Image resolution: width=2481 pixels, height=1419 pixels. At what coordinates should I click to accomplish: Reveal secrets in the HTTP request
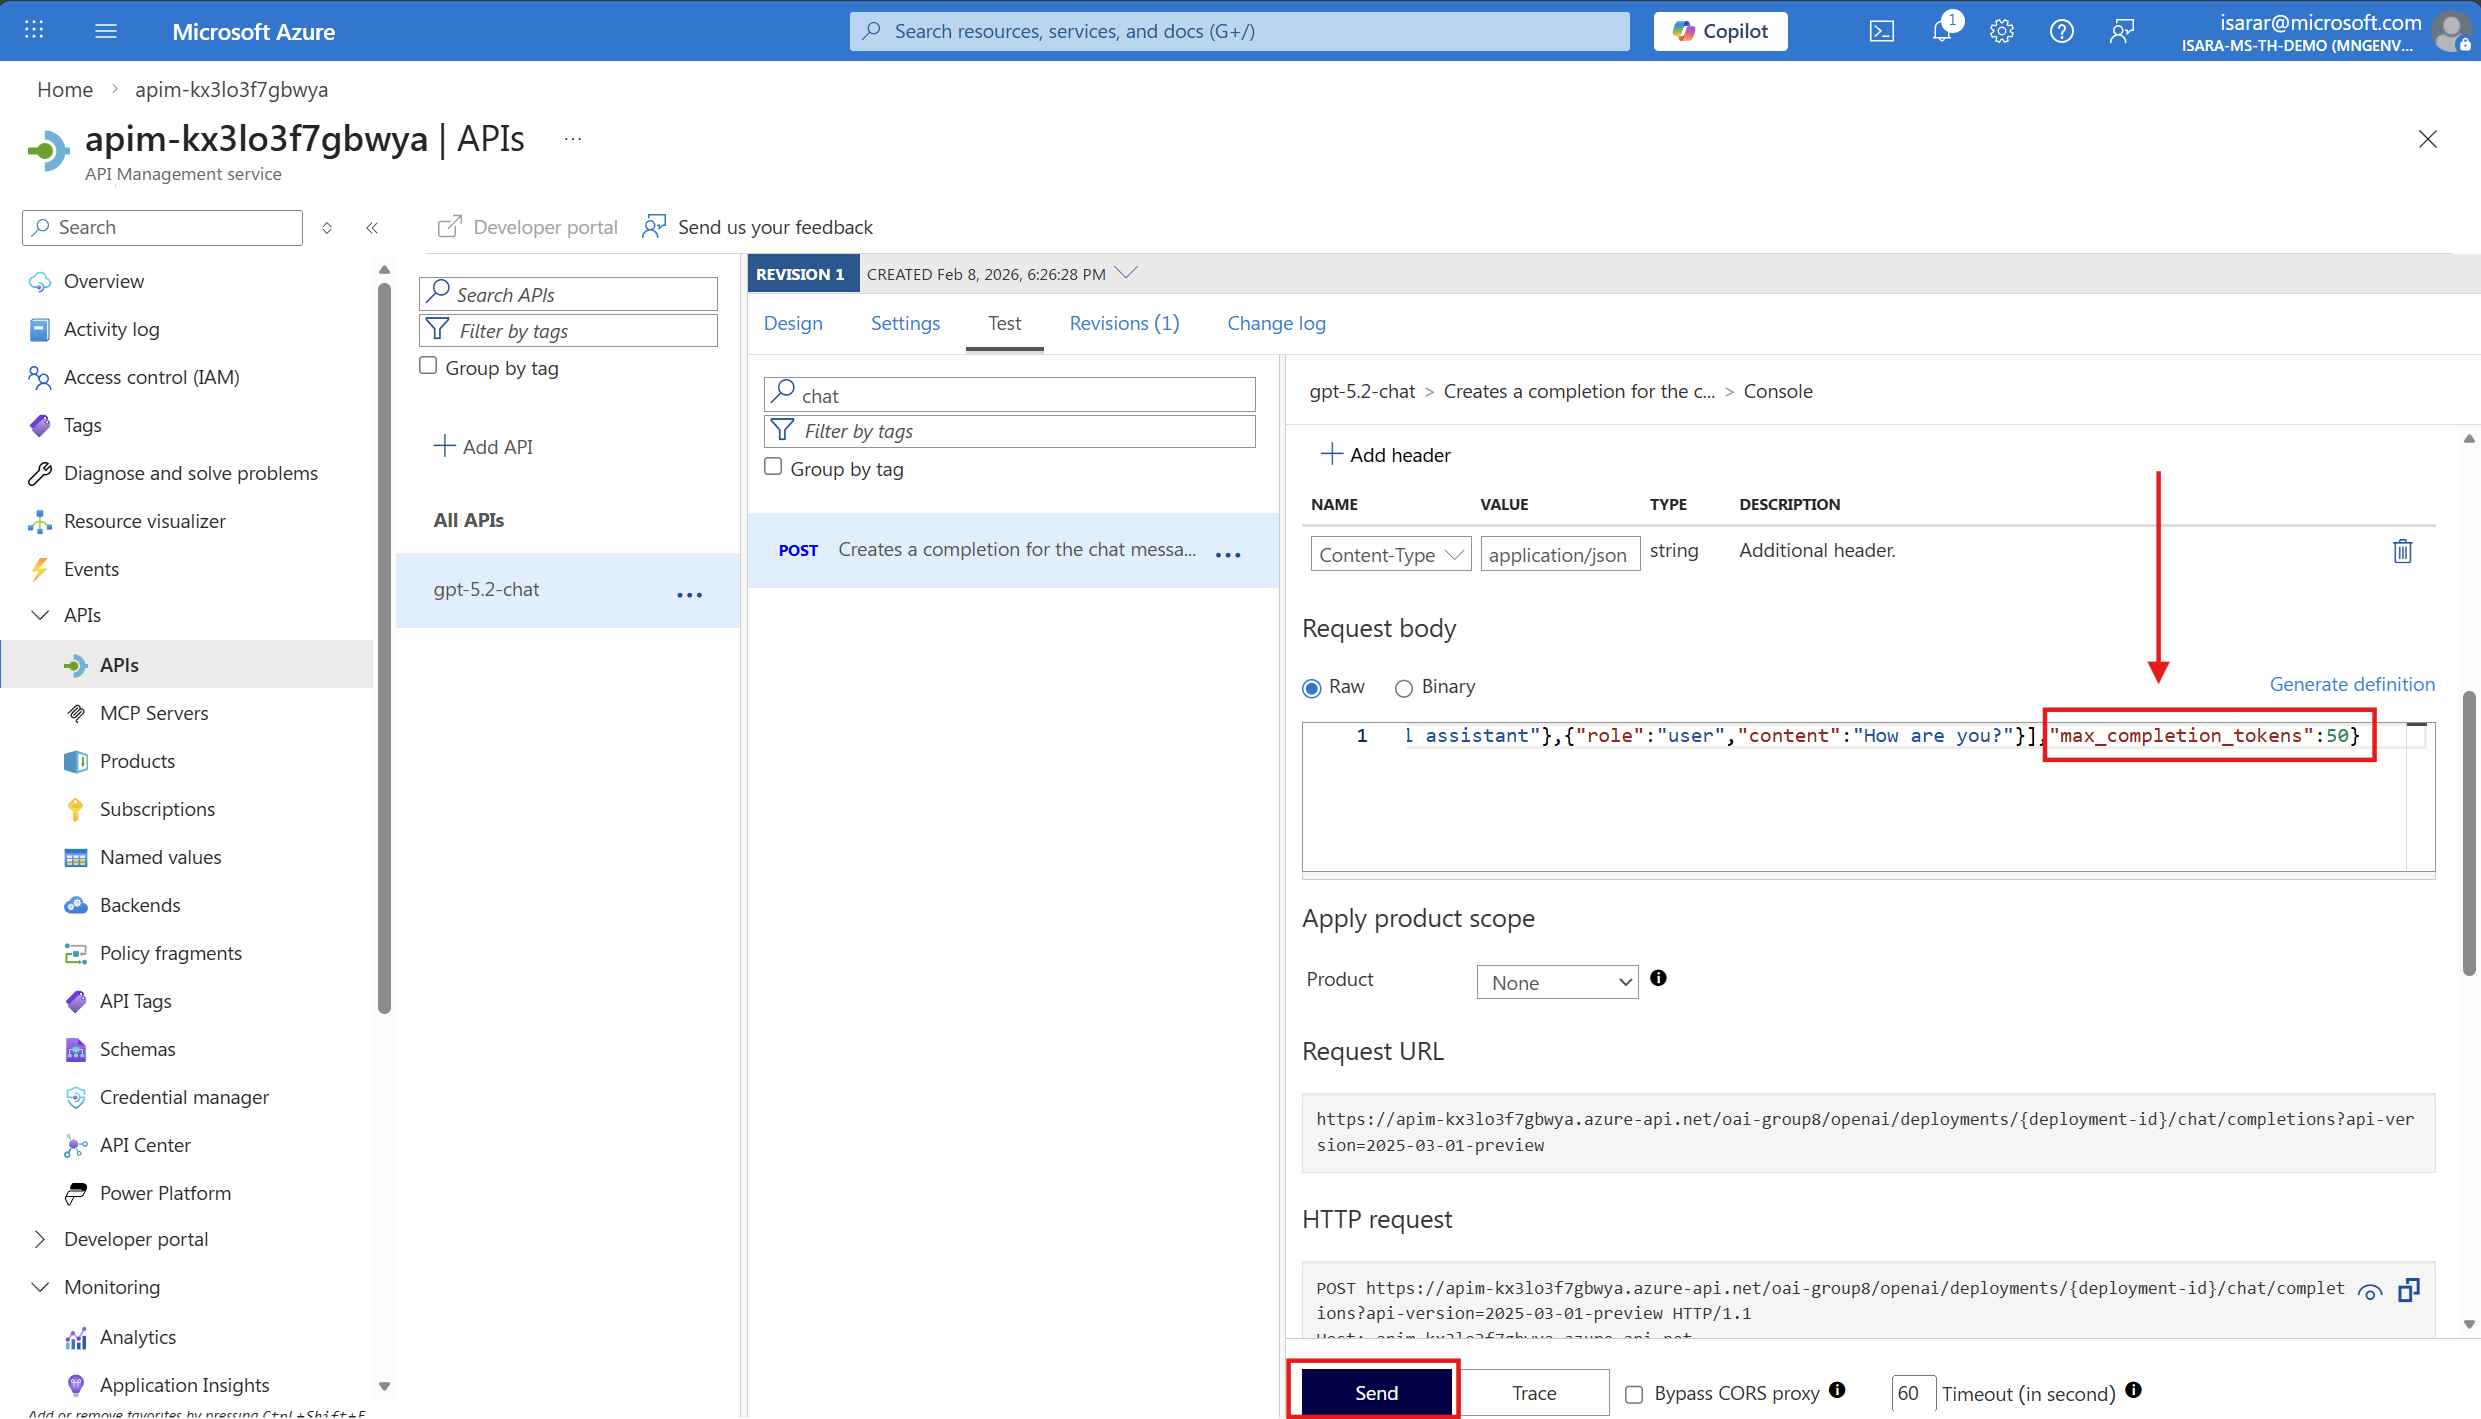pos(2369,1291)
